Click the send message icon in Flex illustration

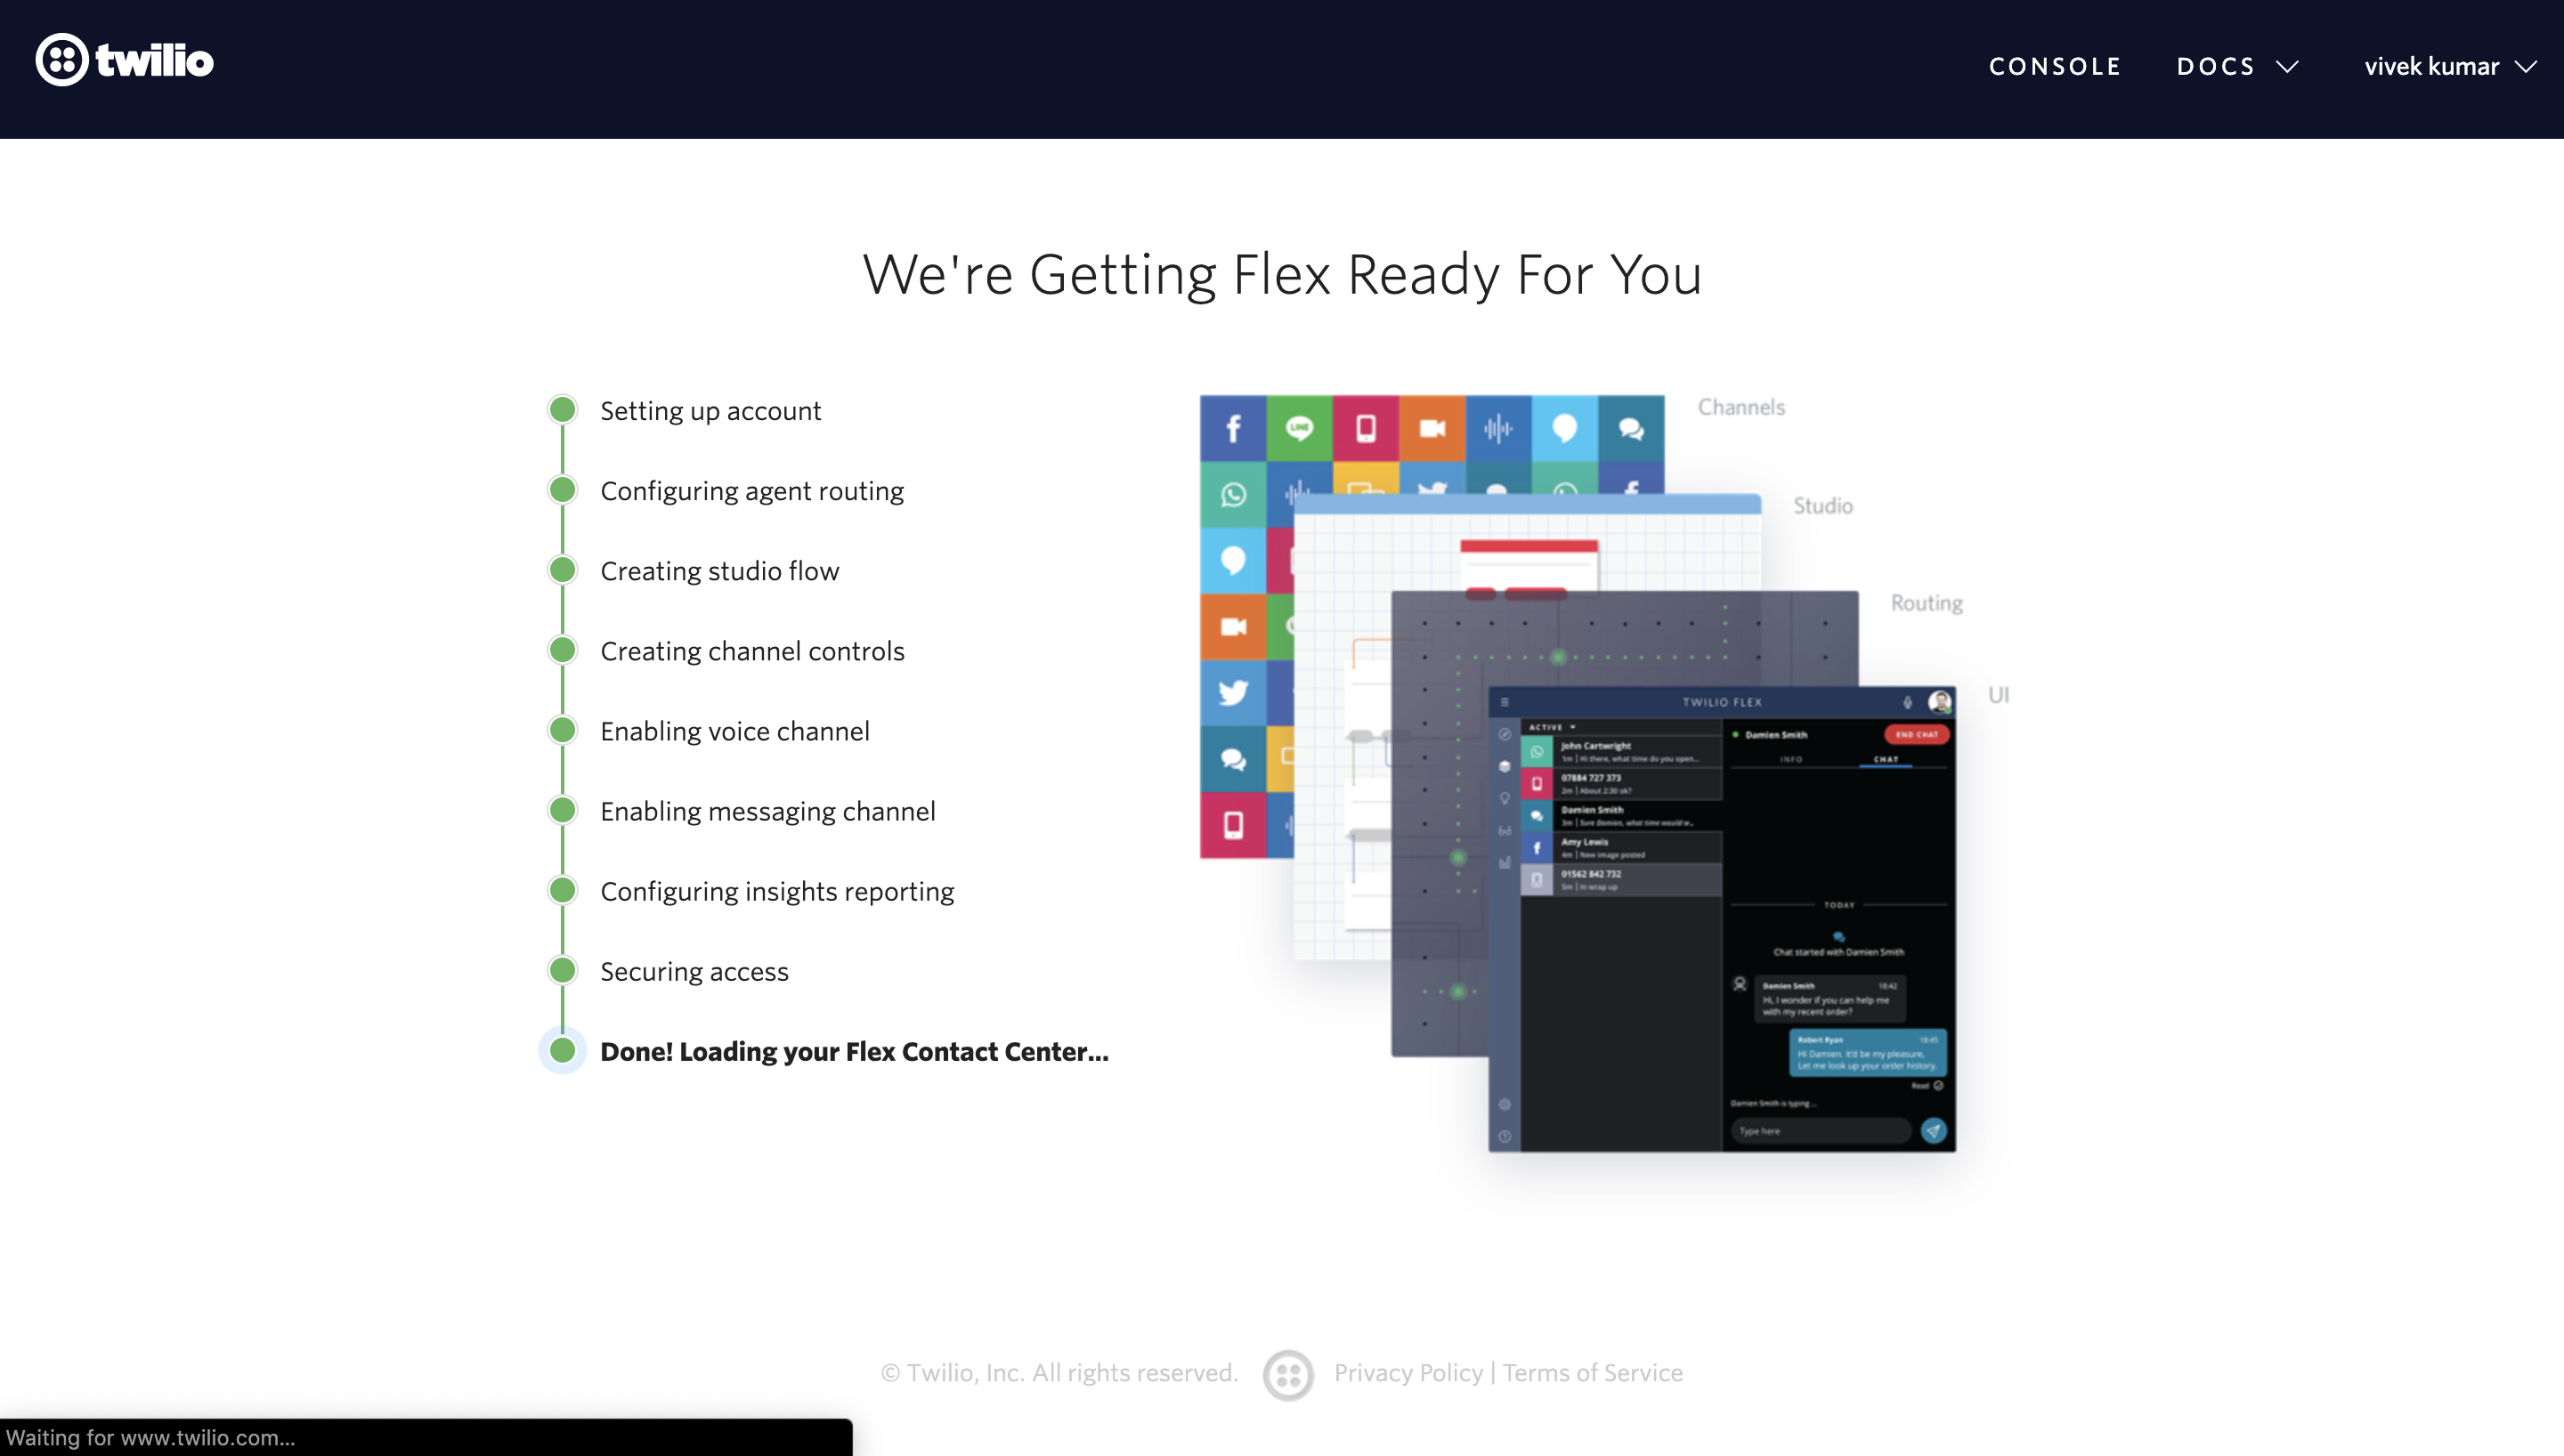pos(1933,1130)
